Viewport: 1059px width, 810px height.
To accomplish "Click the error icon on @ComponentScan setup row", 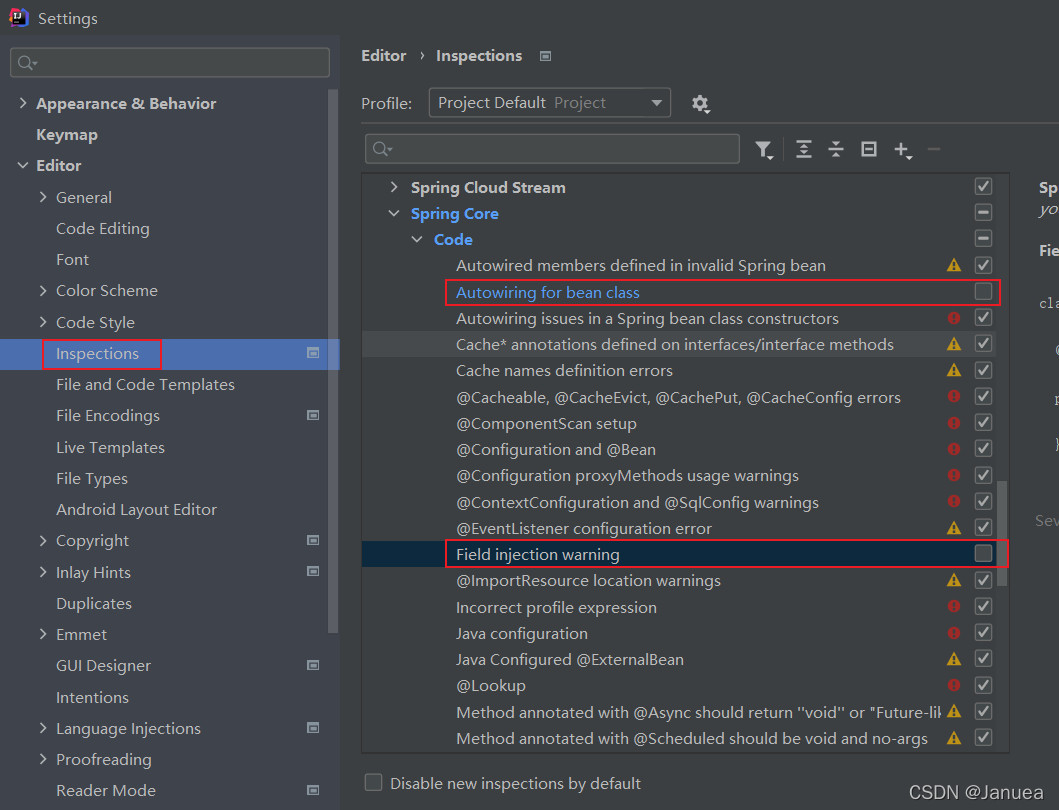I will [x=954, y=423].
